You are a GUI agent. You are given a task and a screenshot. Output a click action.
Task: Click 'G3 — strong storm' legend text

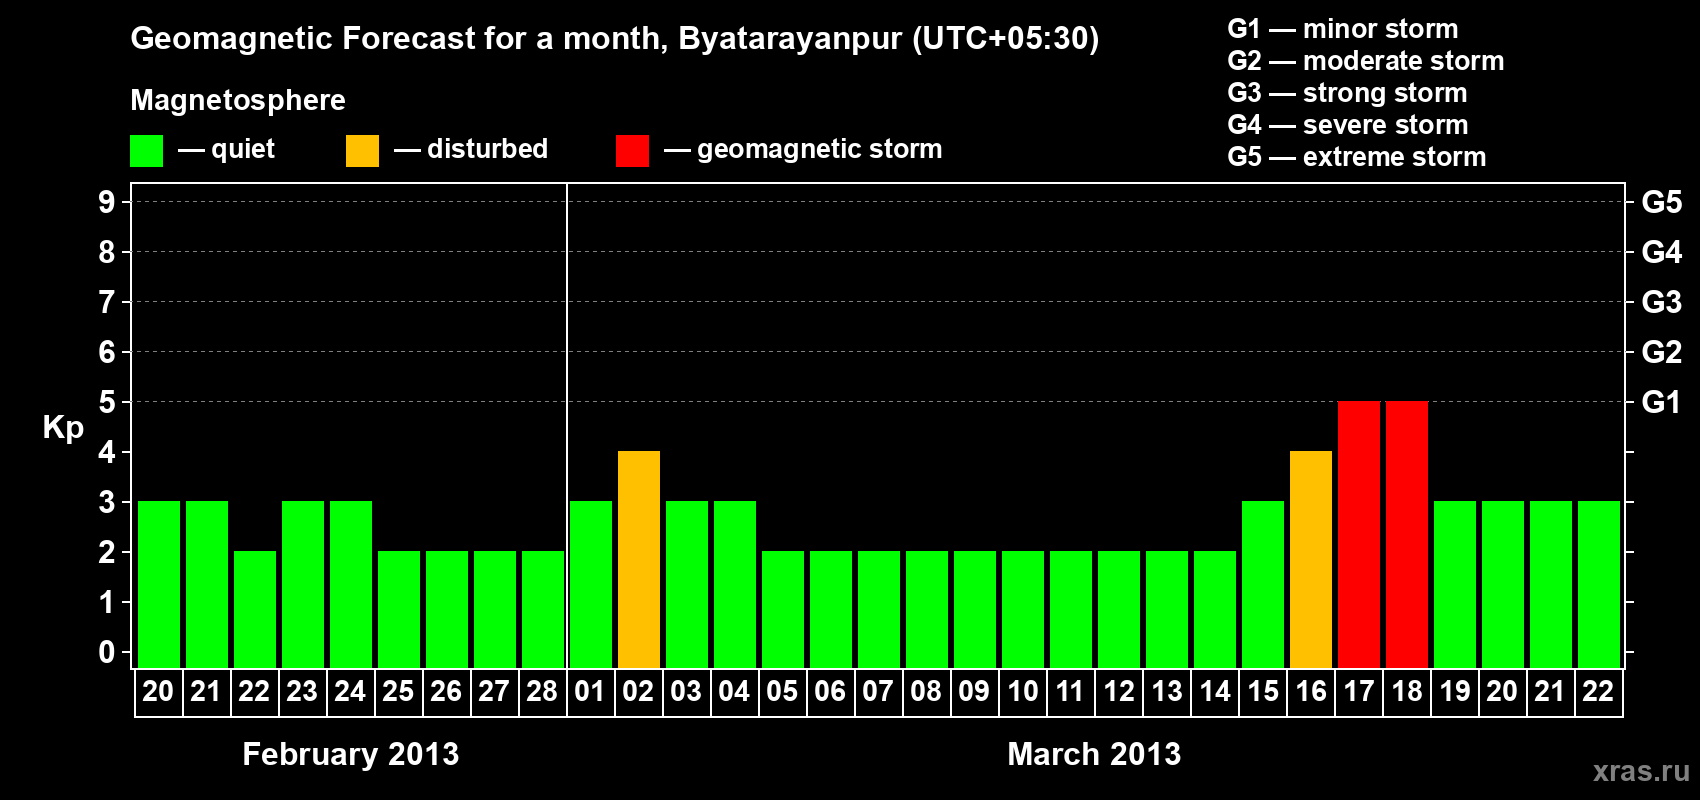pos(1347,93)
